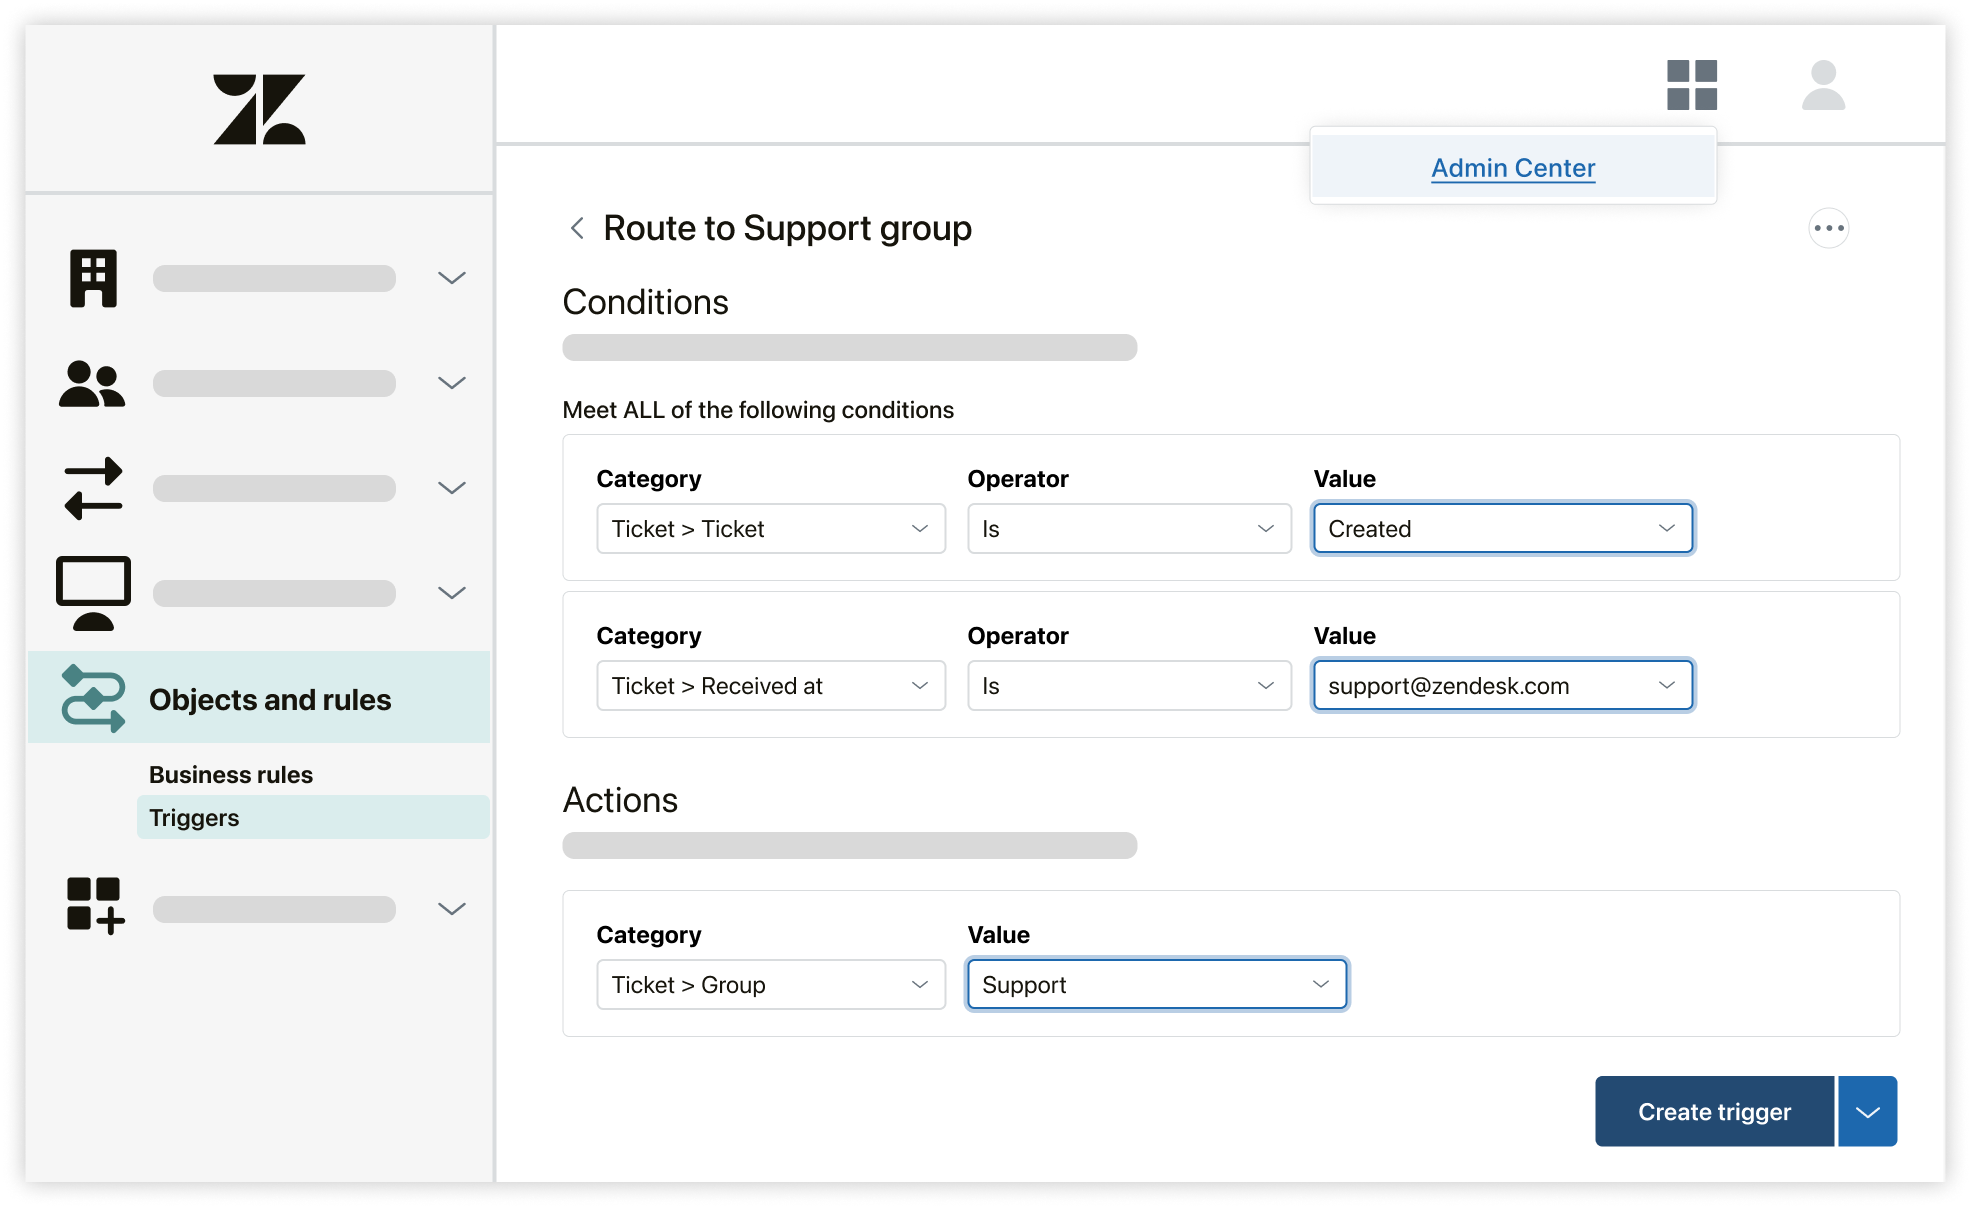This screenshot has width=1971, height=1207.
Task: Click the building/organization icon in sidebar
Action: click(92, 277)
